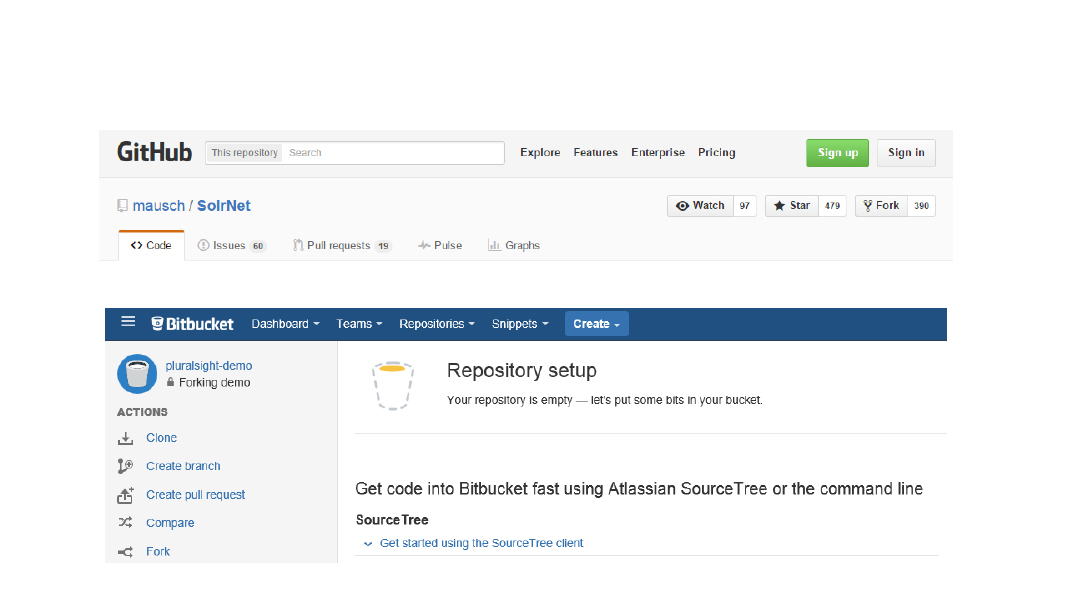This screenshot has width=1068, height=600.
Task: Click the Create pull request icon
Action: [x=125, y=495]
